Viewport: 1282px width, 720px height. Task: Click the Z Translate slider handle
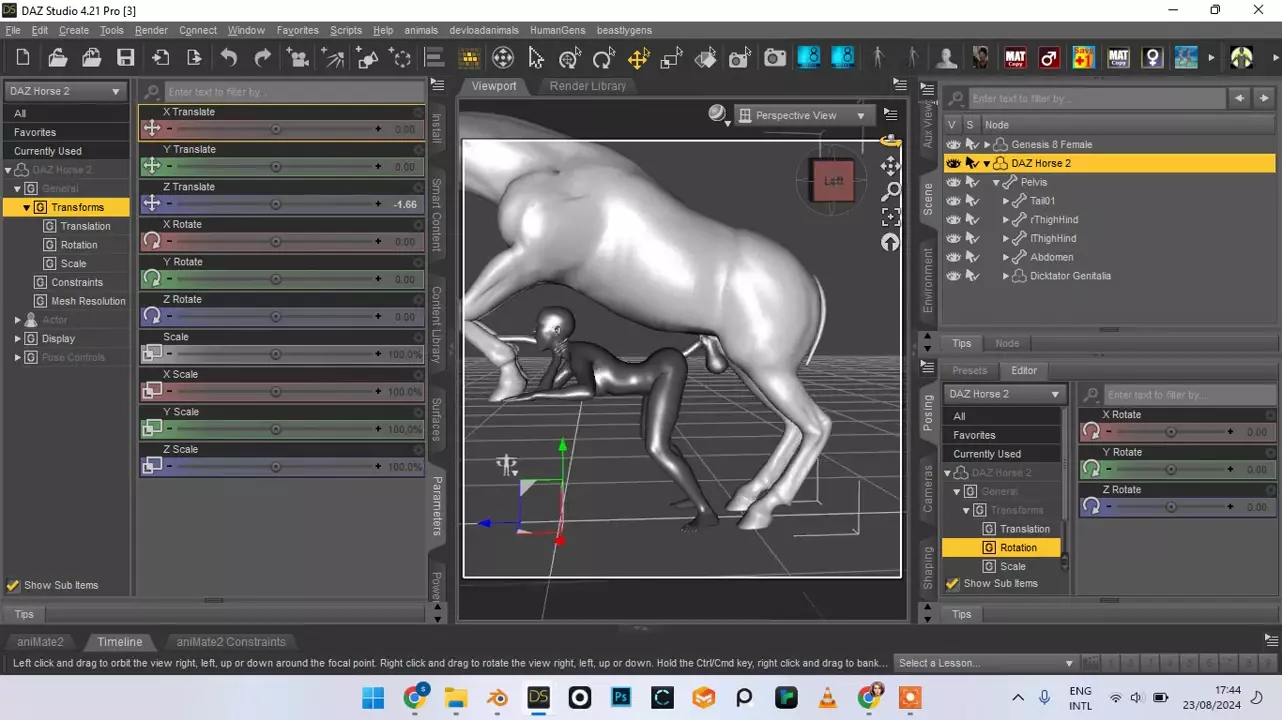276,204
